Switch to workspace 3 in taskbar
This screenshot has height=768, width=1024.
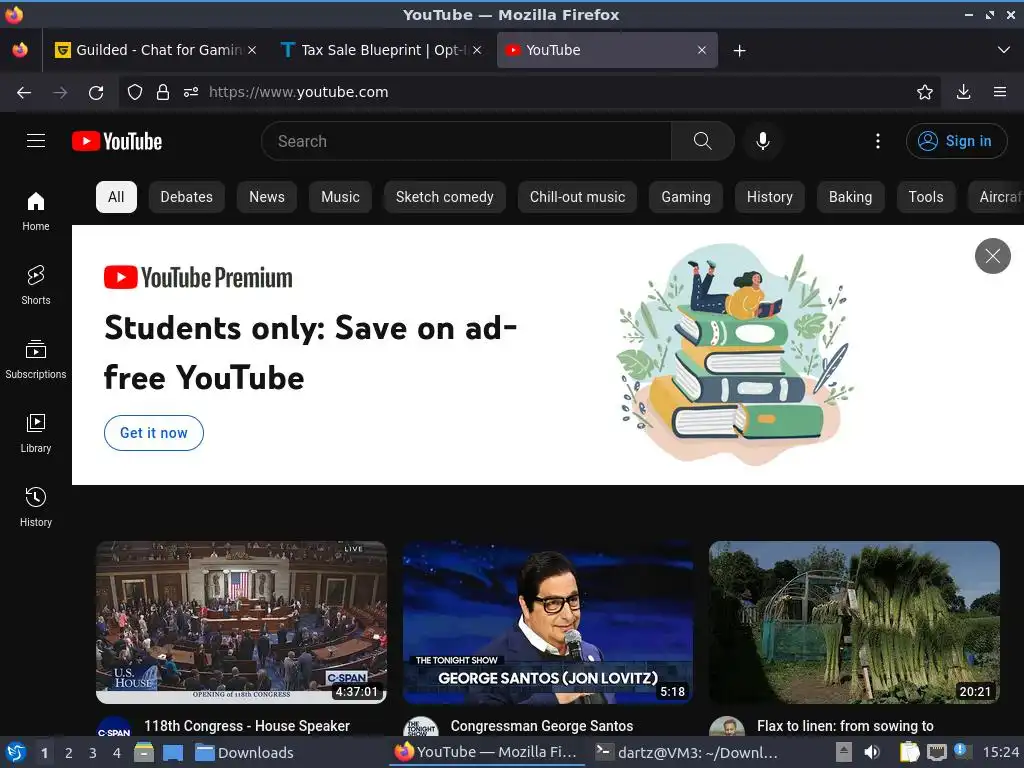tap(93, 753)
